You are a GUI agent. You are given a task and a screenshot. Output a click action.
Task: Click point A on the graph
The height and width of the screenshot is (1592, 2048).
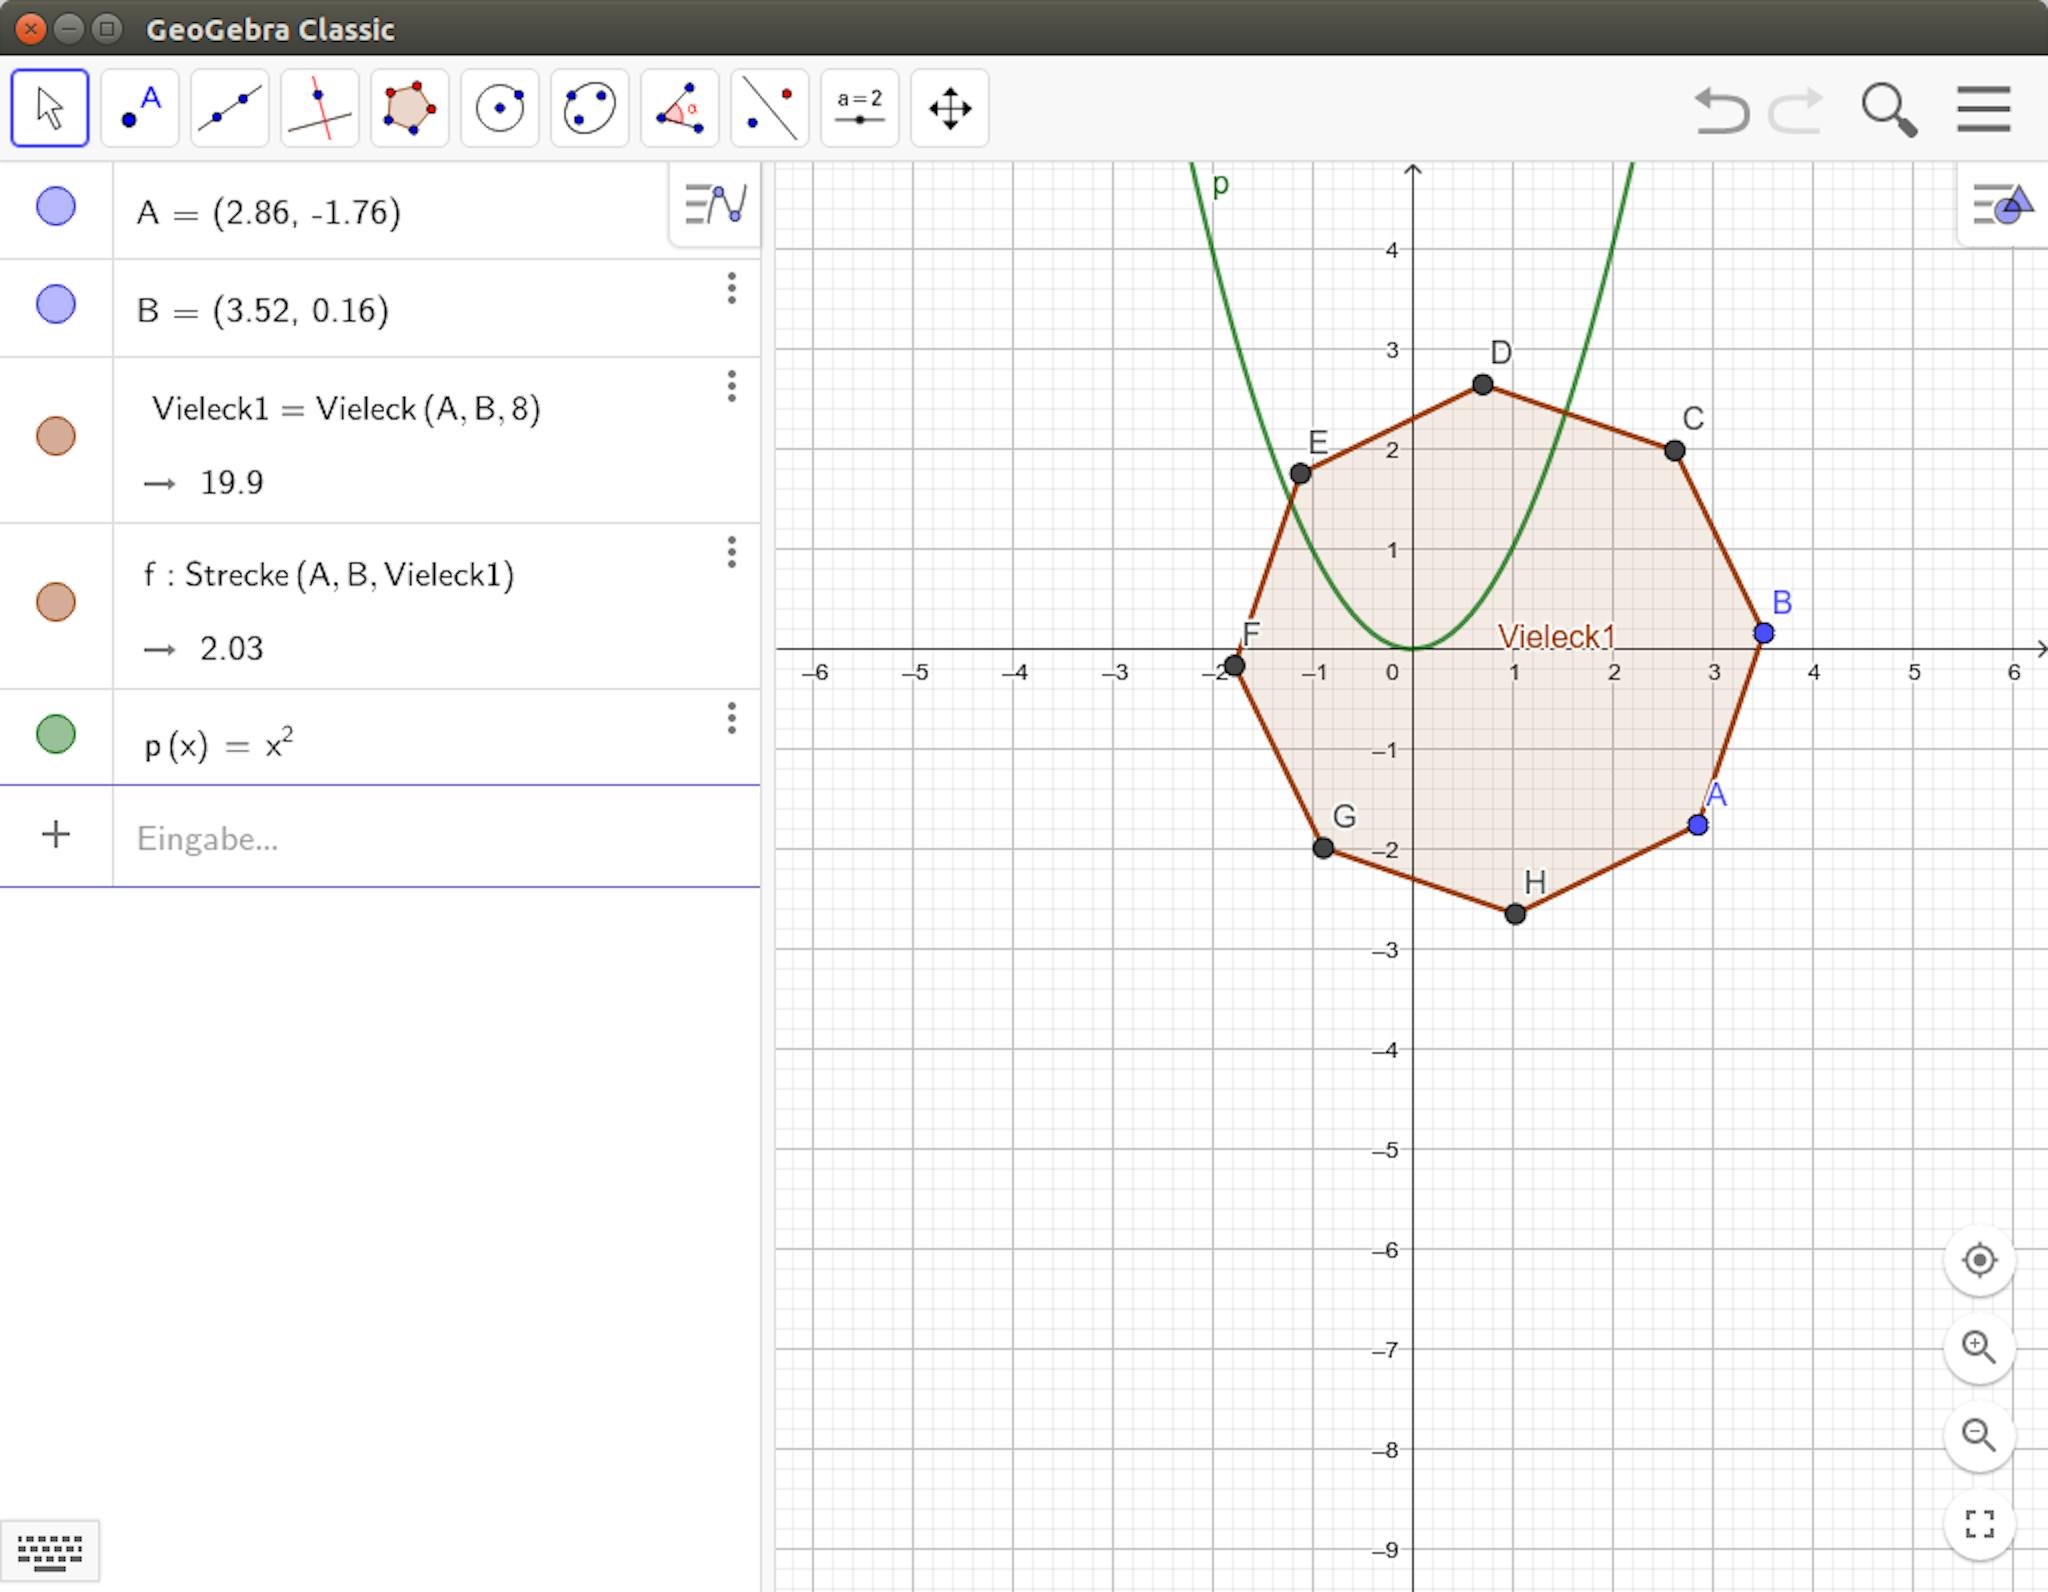[x=1698, y=825]
